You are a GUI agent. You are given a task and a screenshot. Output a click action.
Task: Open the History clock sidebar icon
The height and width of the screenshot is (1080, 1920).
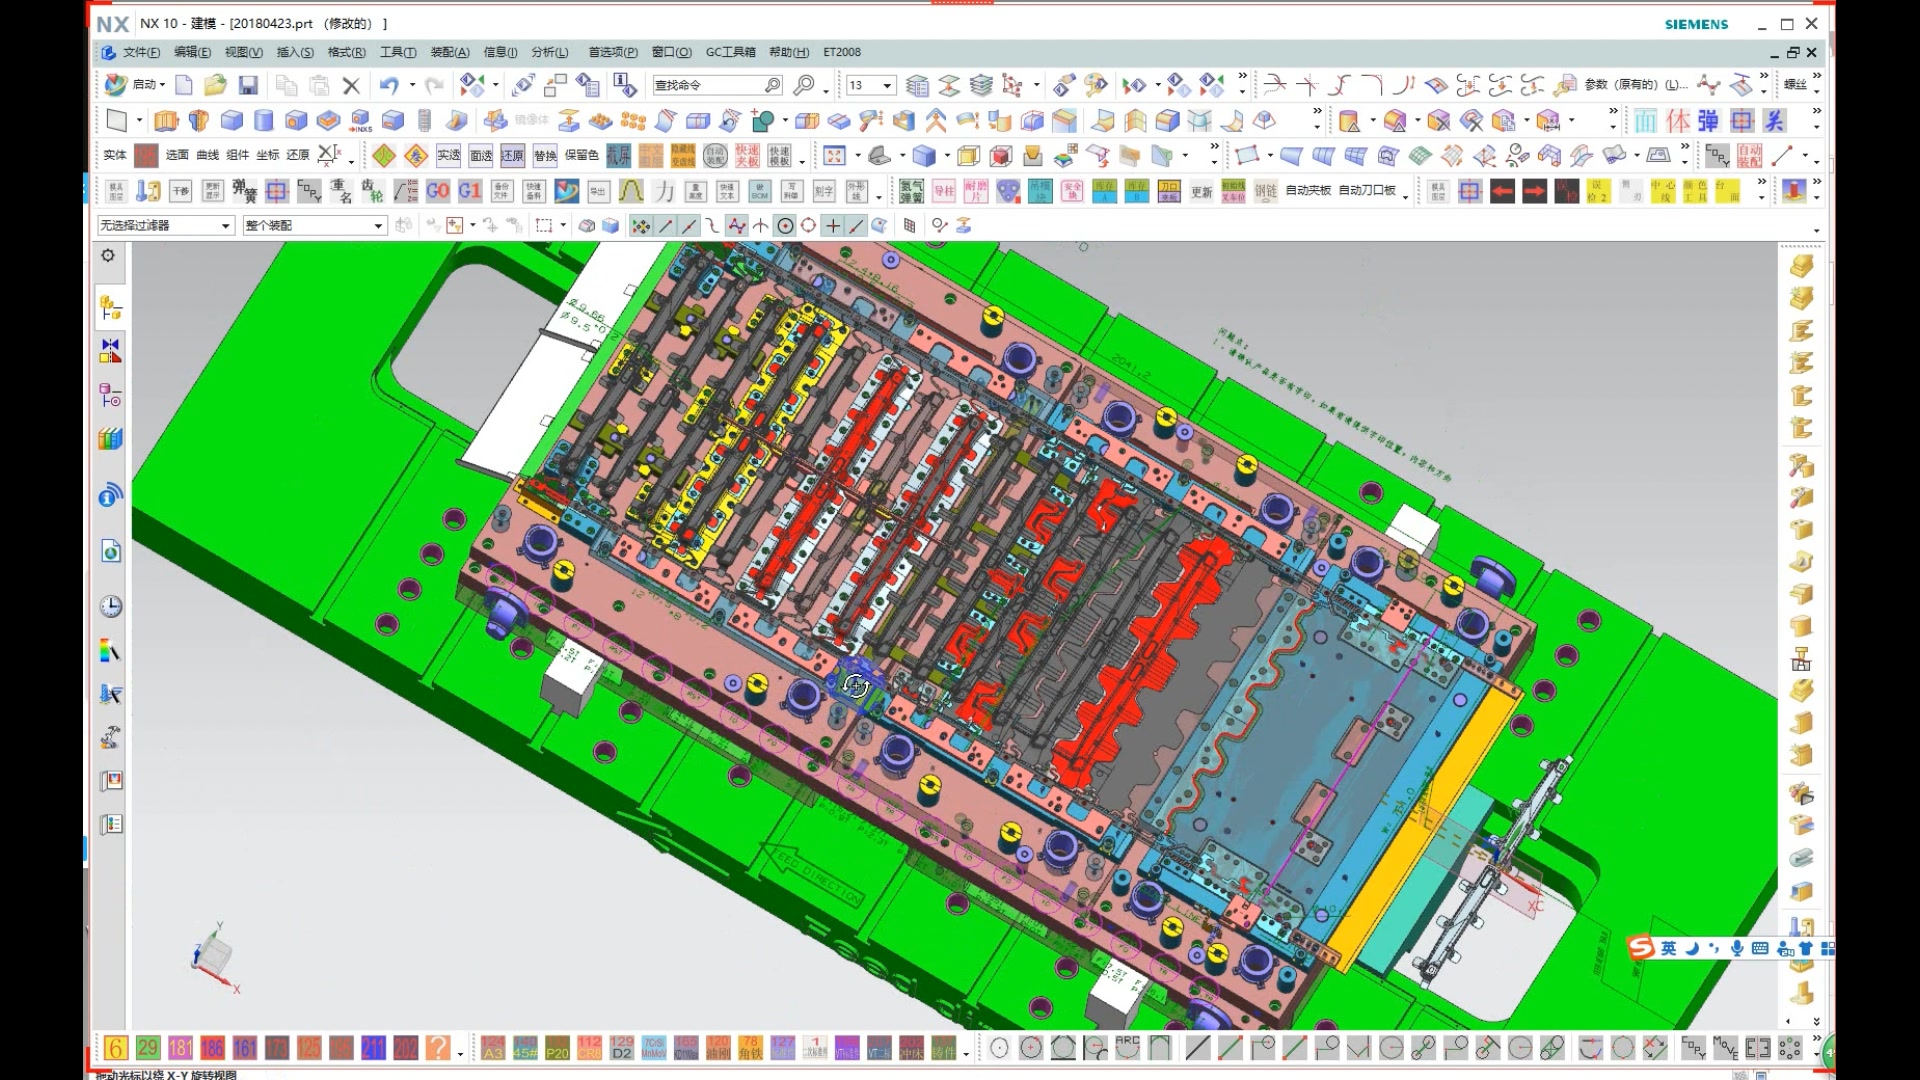[x=111, y=606]
